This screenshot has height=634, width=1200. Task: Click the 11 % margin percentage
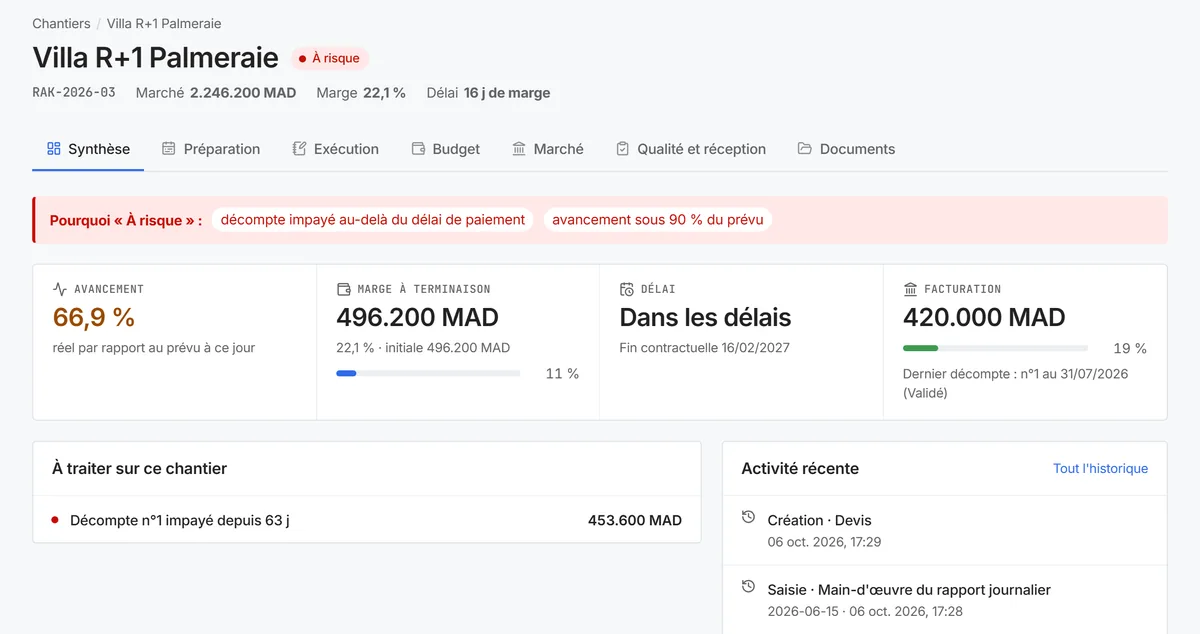point(562,374)
